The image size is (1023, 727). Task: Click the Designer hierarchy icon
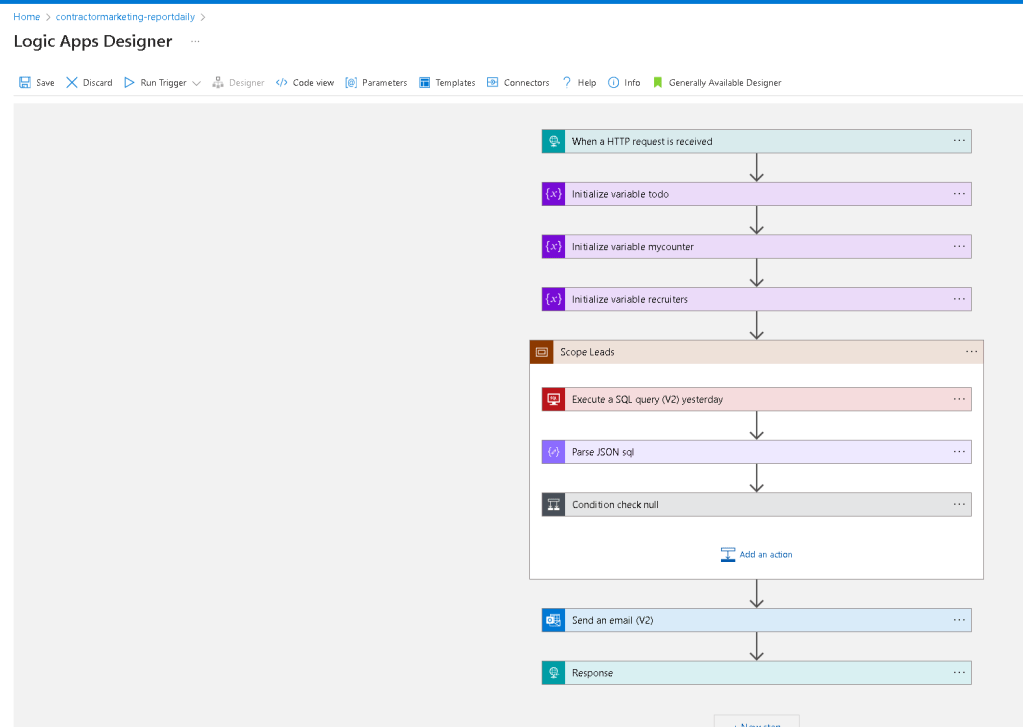coord(218,82)
